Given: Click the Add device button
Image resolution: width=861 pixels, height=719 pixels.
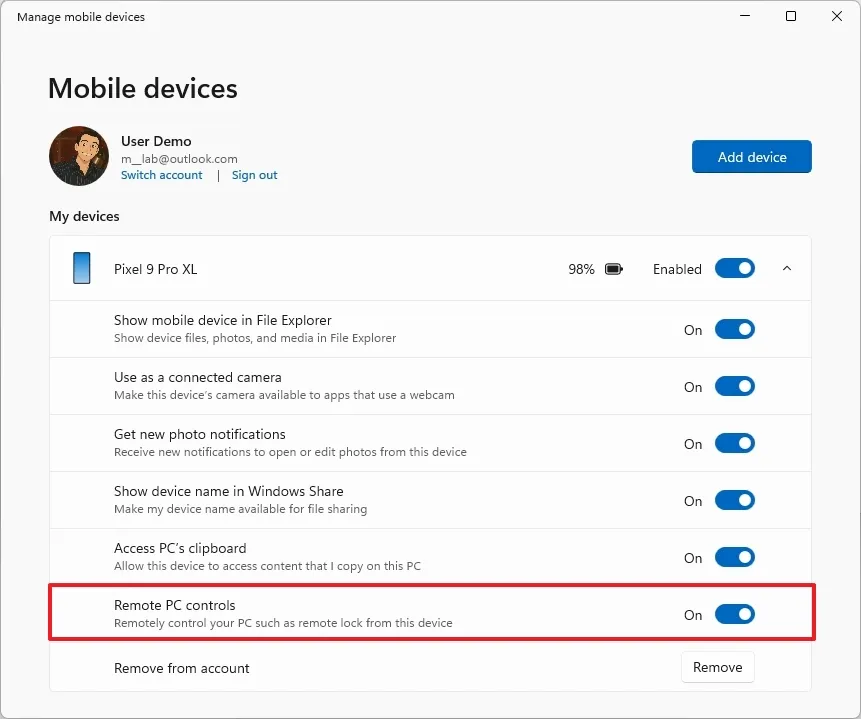Looking at the screenshot, I should coord(751,156).
